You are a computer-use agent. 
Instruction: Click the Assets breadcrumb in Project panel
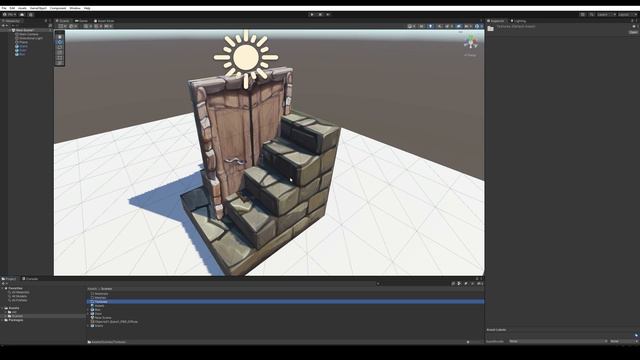pyautogui.click(x=92, y=289)
